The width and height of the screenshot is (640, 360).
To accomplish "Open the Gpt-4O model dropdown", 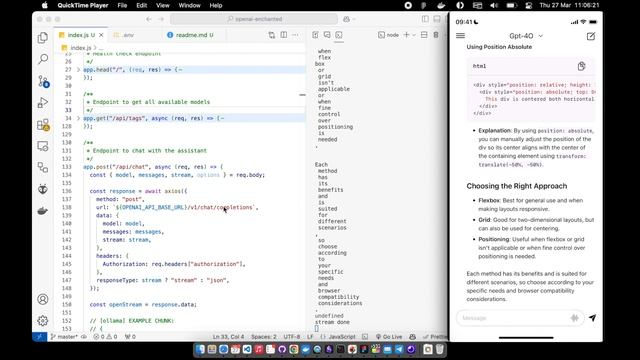I will click(526, 36).
